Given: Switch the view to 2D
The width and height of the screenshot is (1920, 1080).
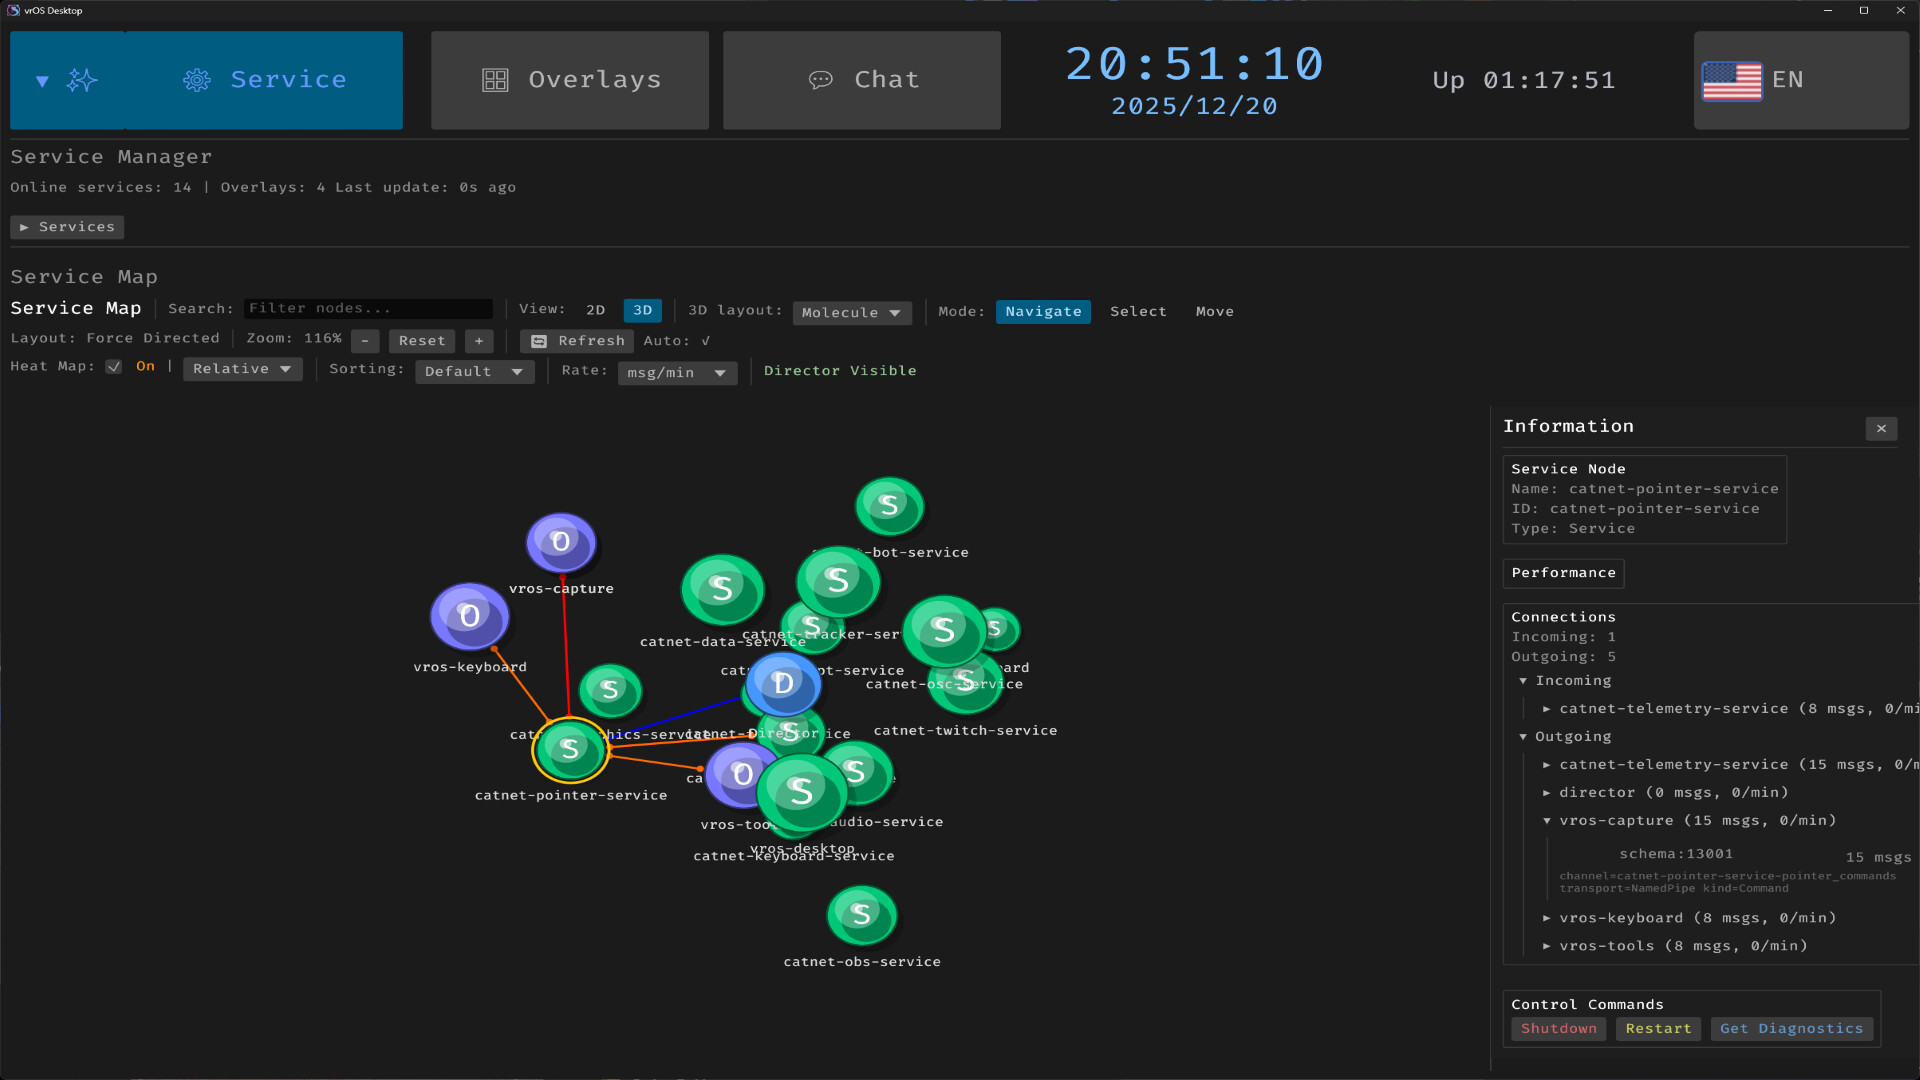Looking at the screenshot, I should click(596, 311).
